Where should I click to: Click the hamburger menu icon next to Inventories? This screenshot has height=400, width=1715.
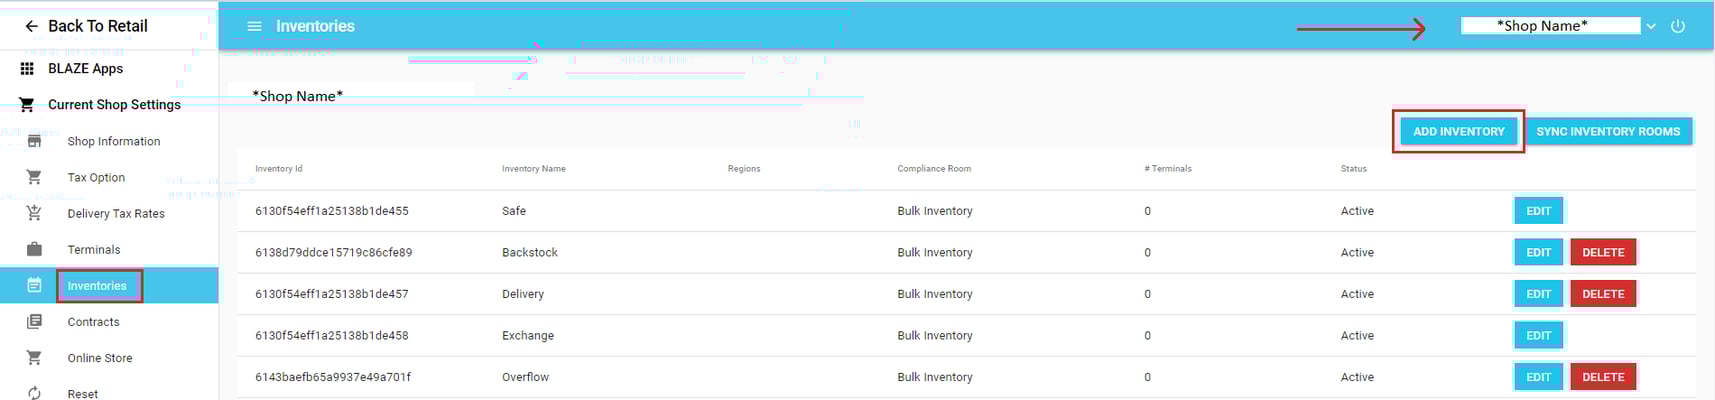(254, 27)
